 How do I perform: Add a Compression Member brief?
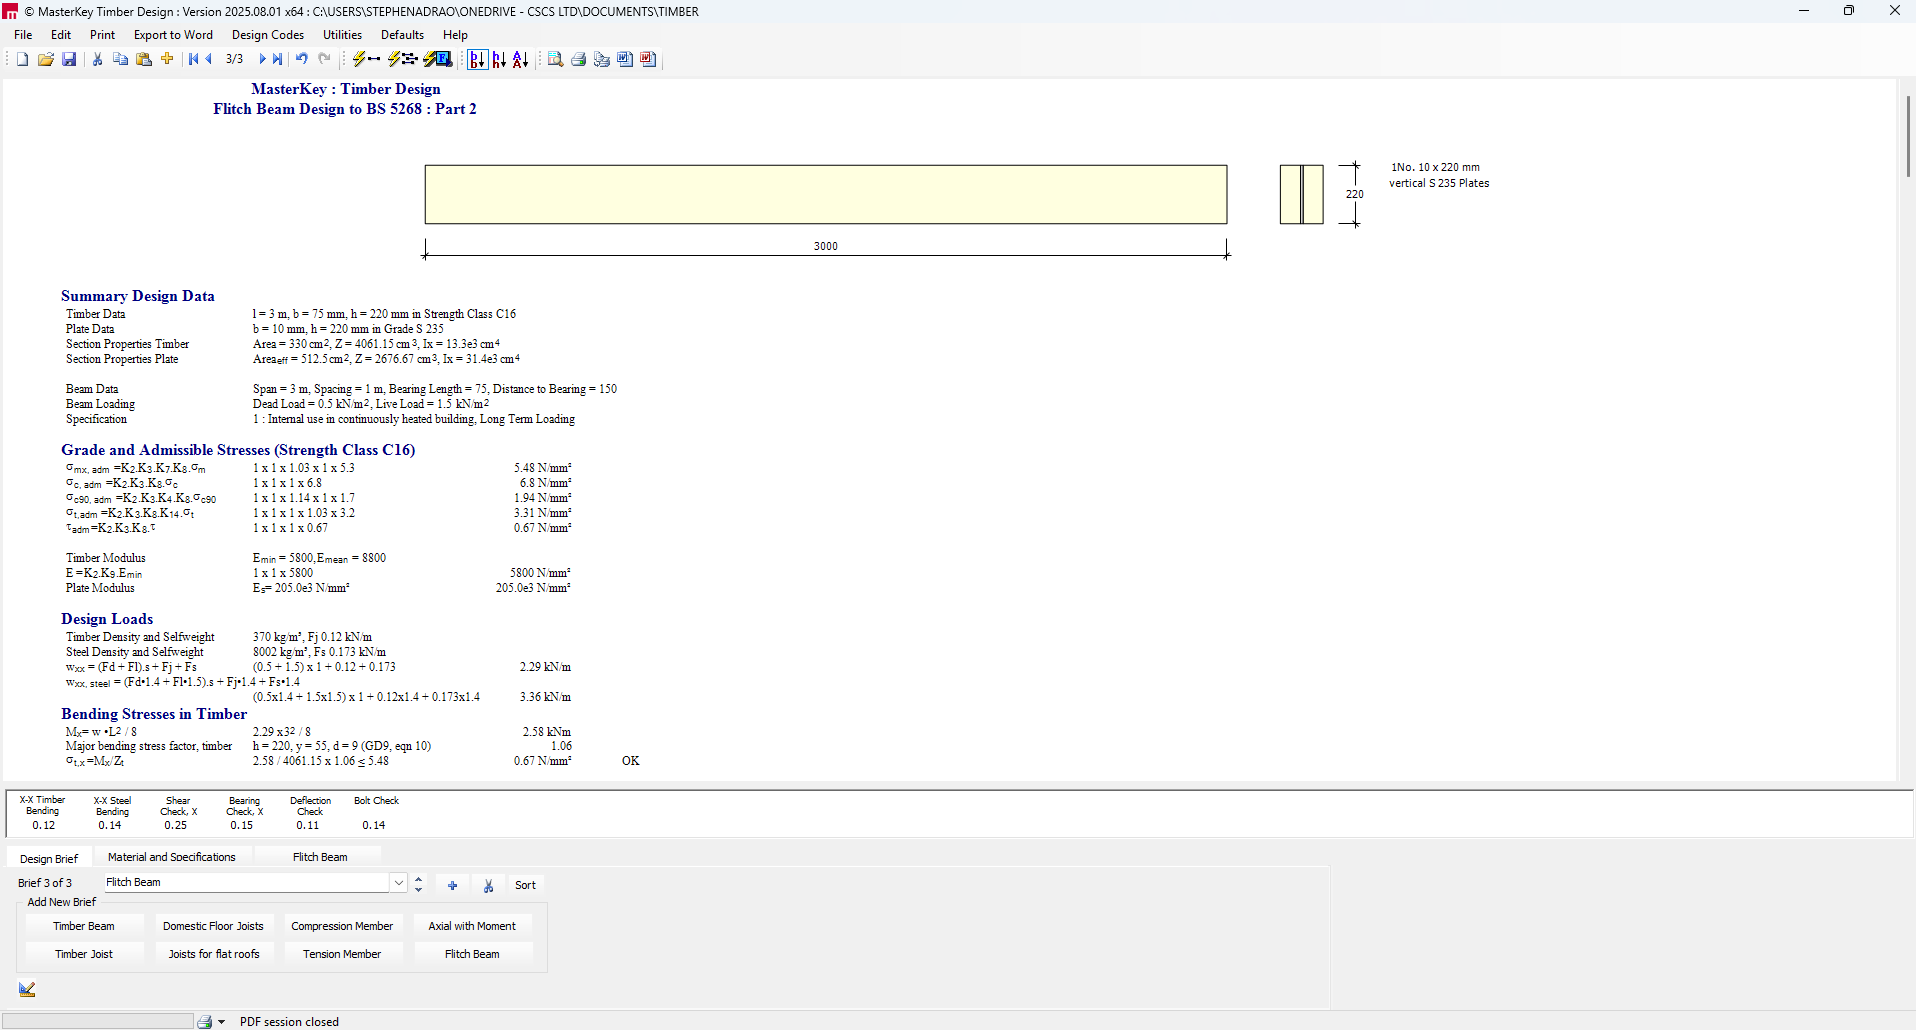pyautogui.click(x=342, y=926)
